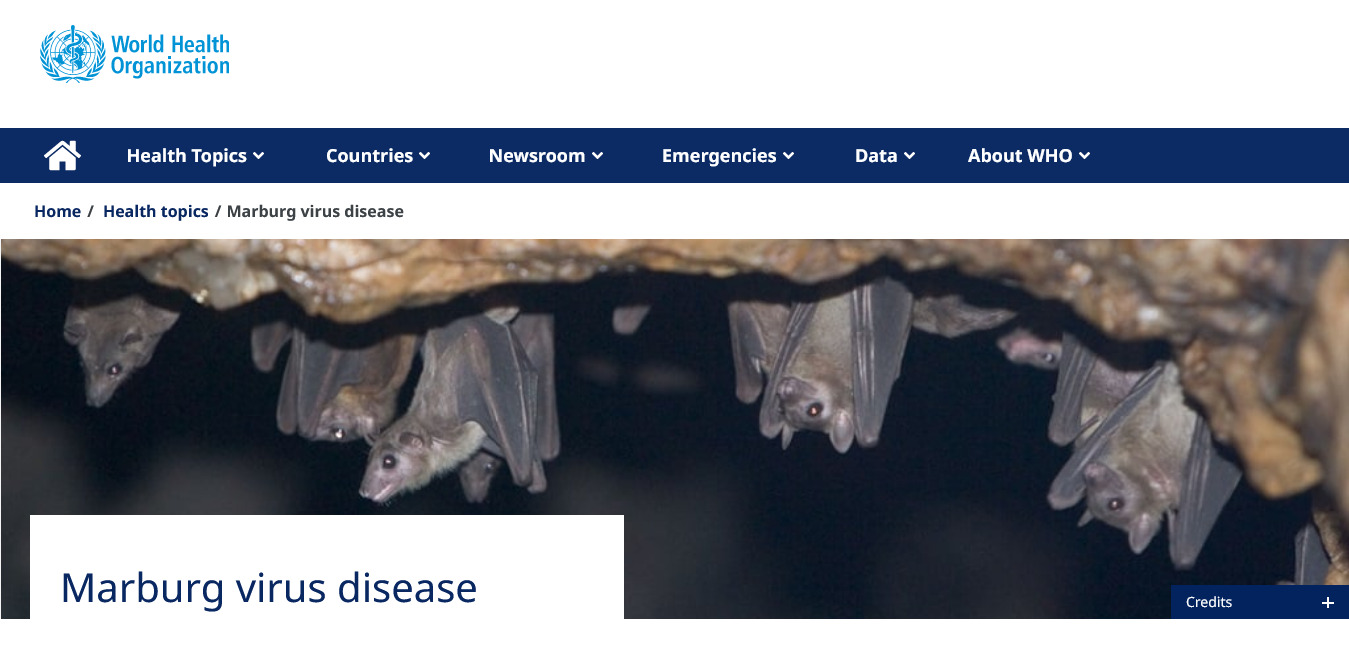Expand the Data dropdown chevron
Image resolution: width=1349 pixels, height=653 pixels.
tap(910, 156)
